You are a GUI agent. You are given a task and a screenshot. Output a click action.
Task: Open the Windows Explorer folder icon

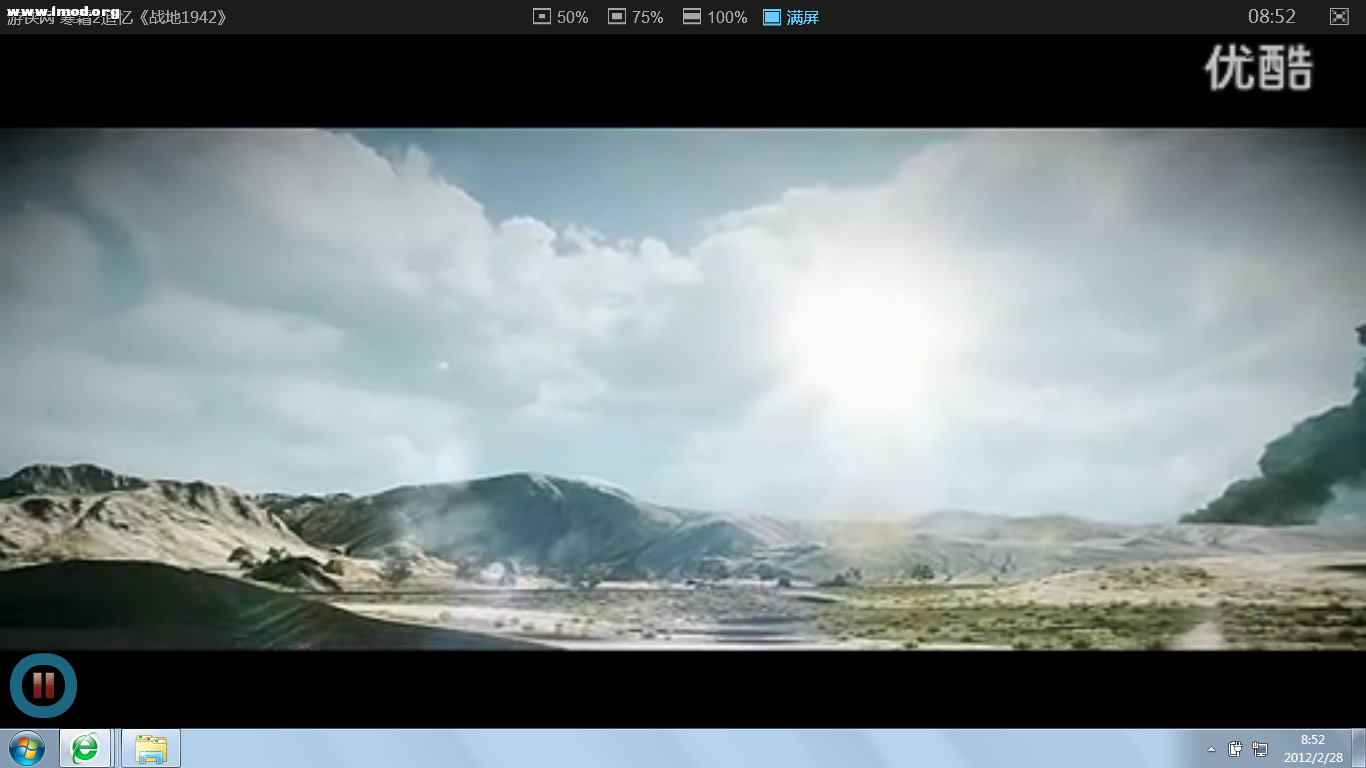pyautogui.click(x=151, y=748)
